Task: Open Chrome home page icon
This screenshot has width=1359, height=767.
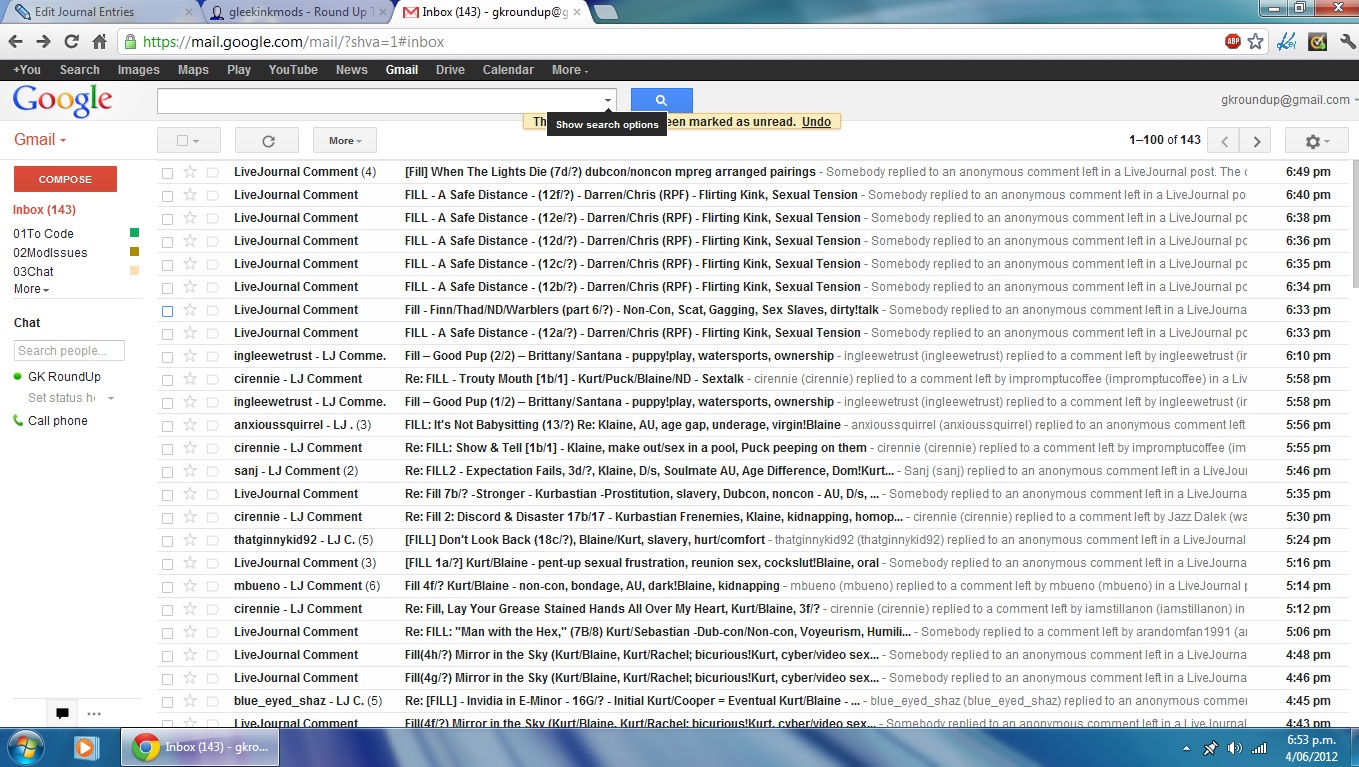Action: 99,42
